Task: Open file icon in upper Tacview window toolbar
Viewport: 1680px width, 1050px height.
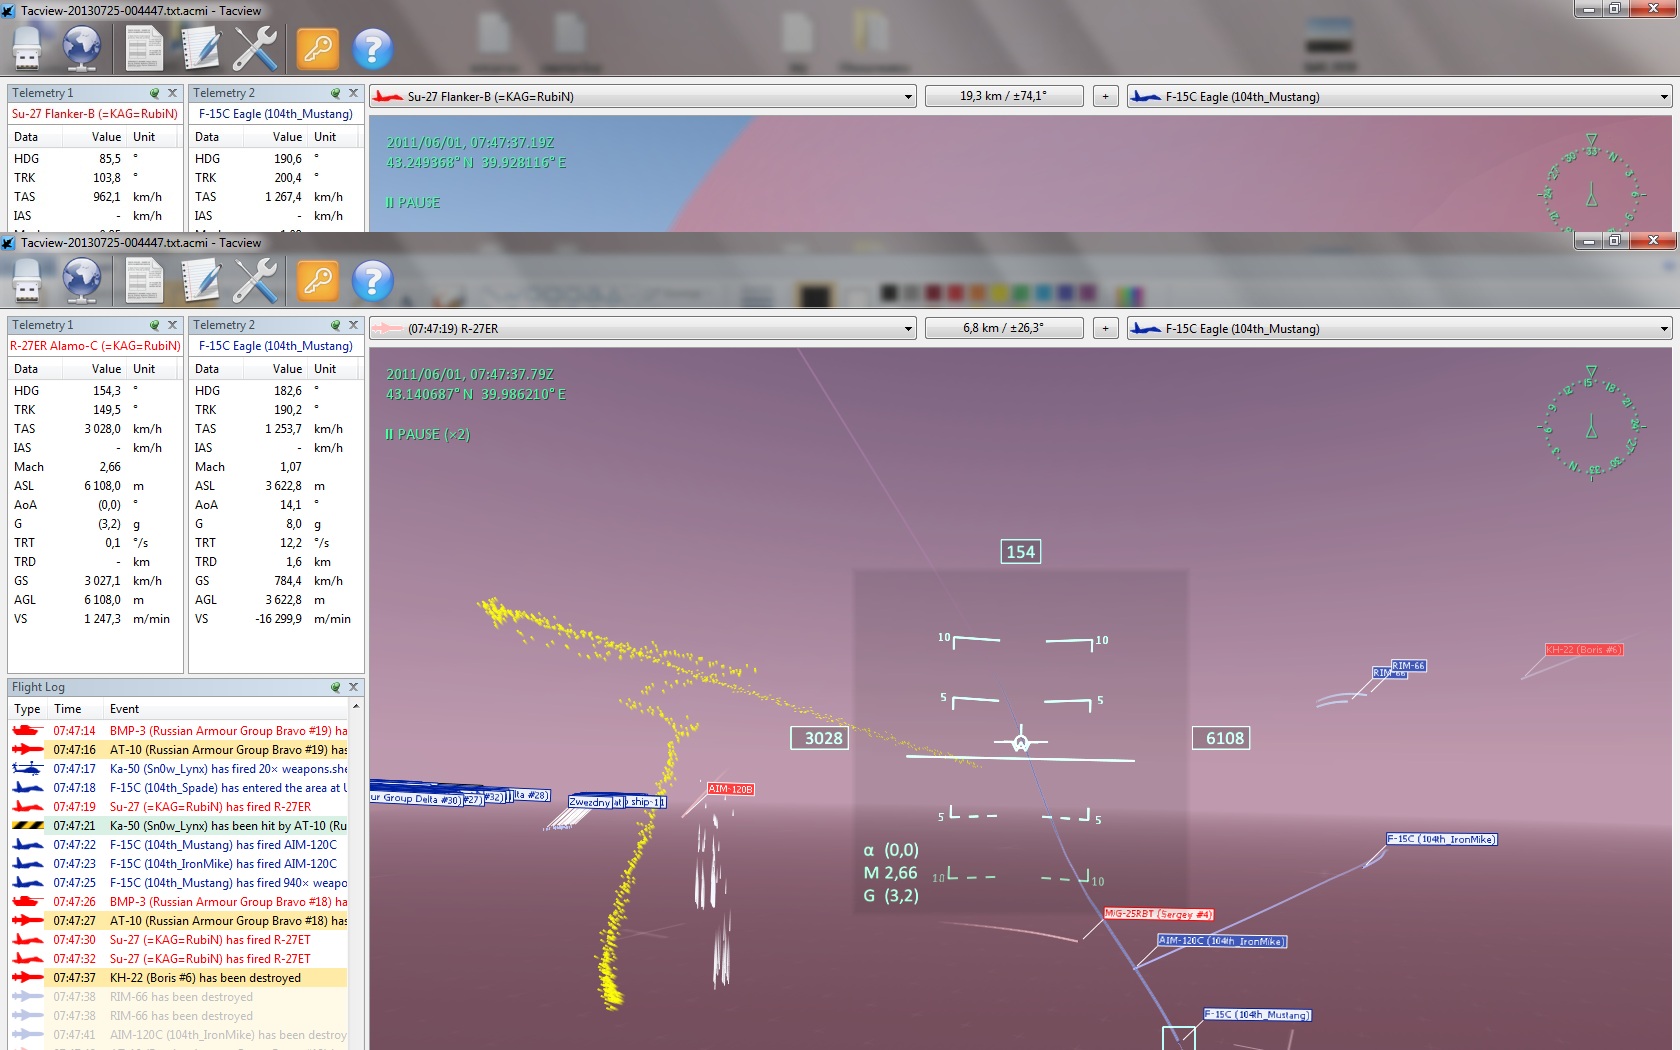Action: pyautogui.click(x=27, y=48)
